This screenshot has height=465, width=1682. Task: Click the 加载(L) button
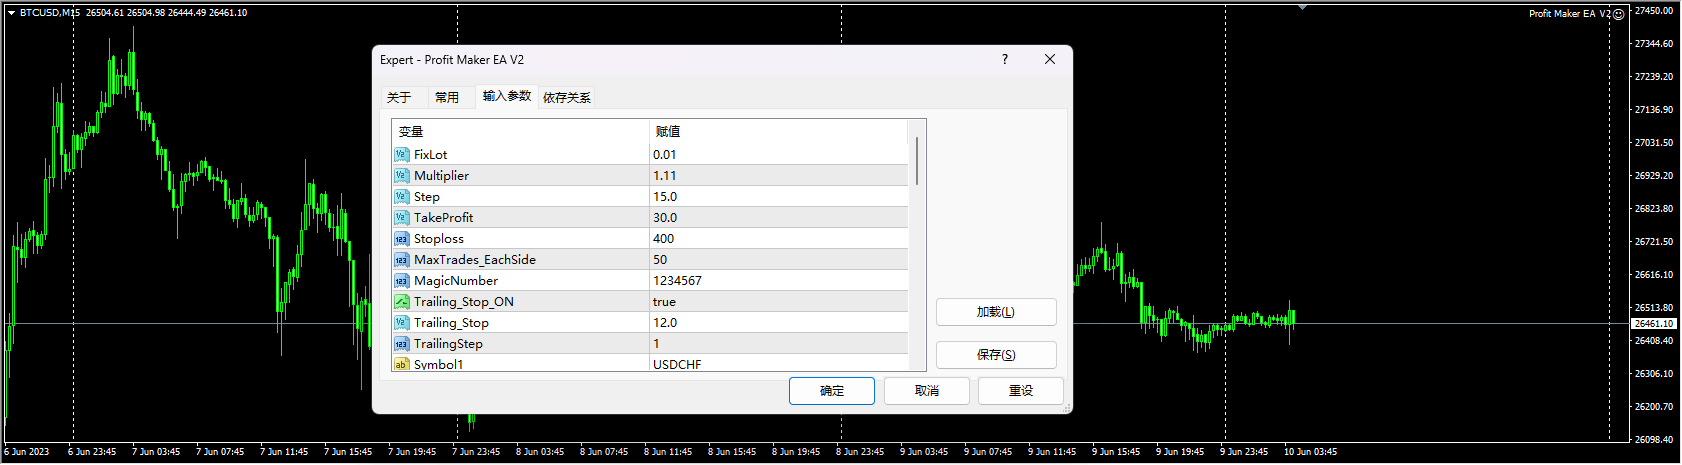click(x=995, y=312)
